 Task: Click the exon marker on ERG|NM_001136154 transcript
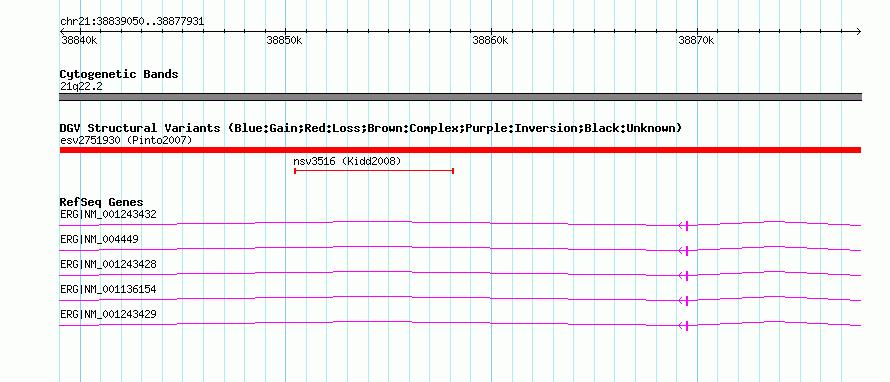(x=687, y=300)
